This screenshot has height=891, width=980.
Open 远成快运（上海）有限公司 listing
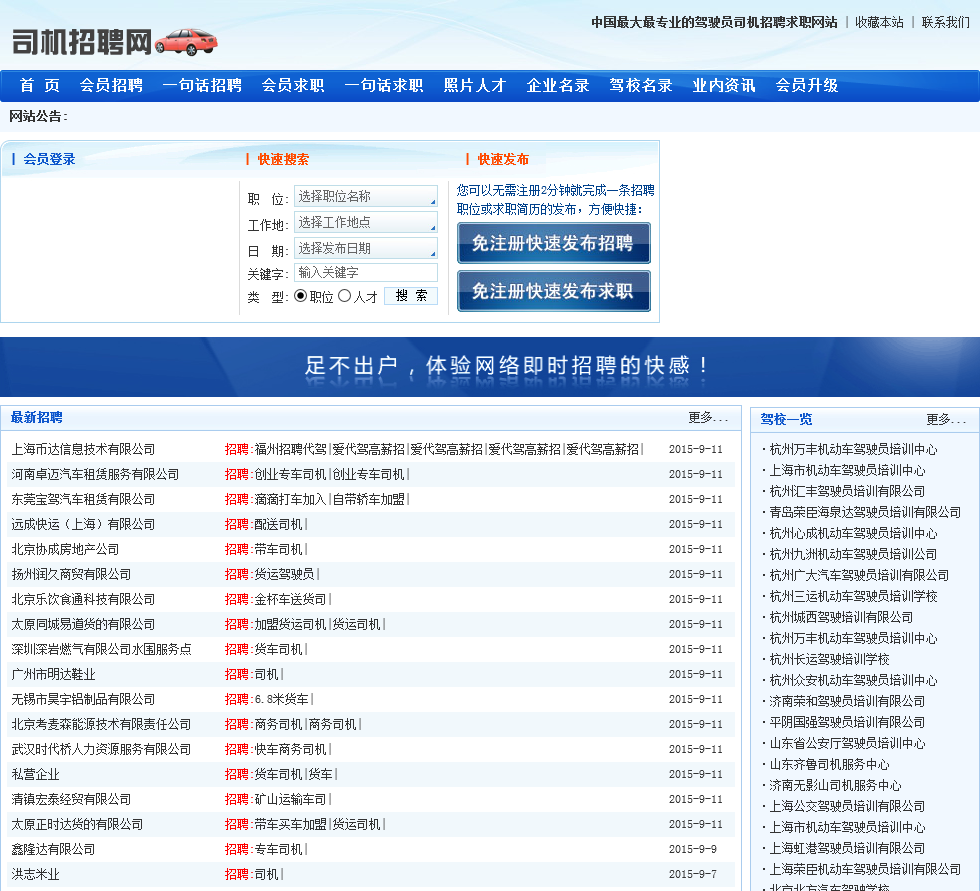pyautogui.click(x=83, y=524)
